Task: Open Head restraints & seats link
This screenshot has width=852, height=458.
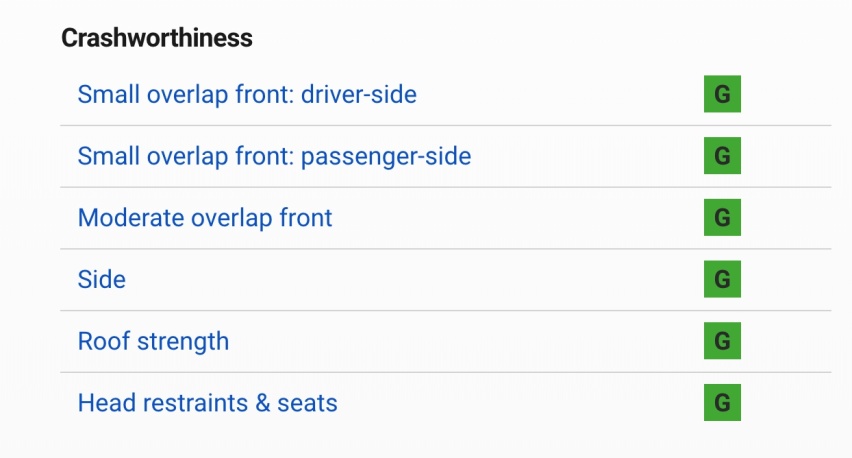Action: [208, 403]
